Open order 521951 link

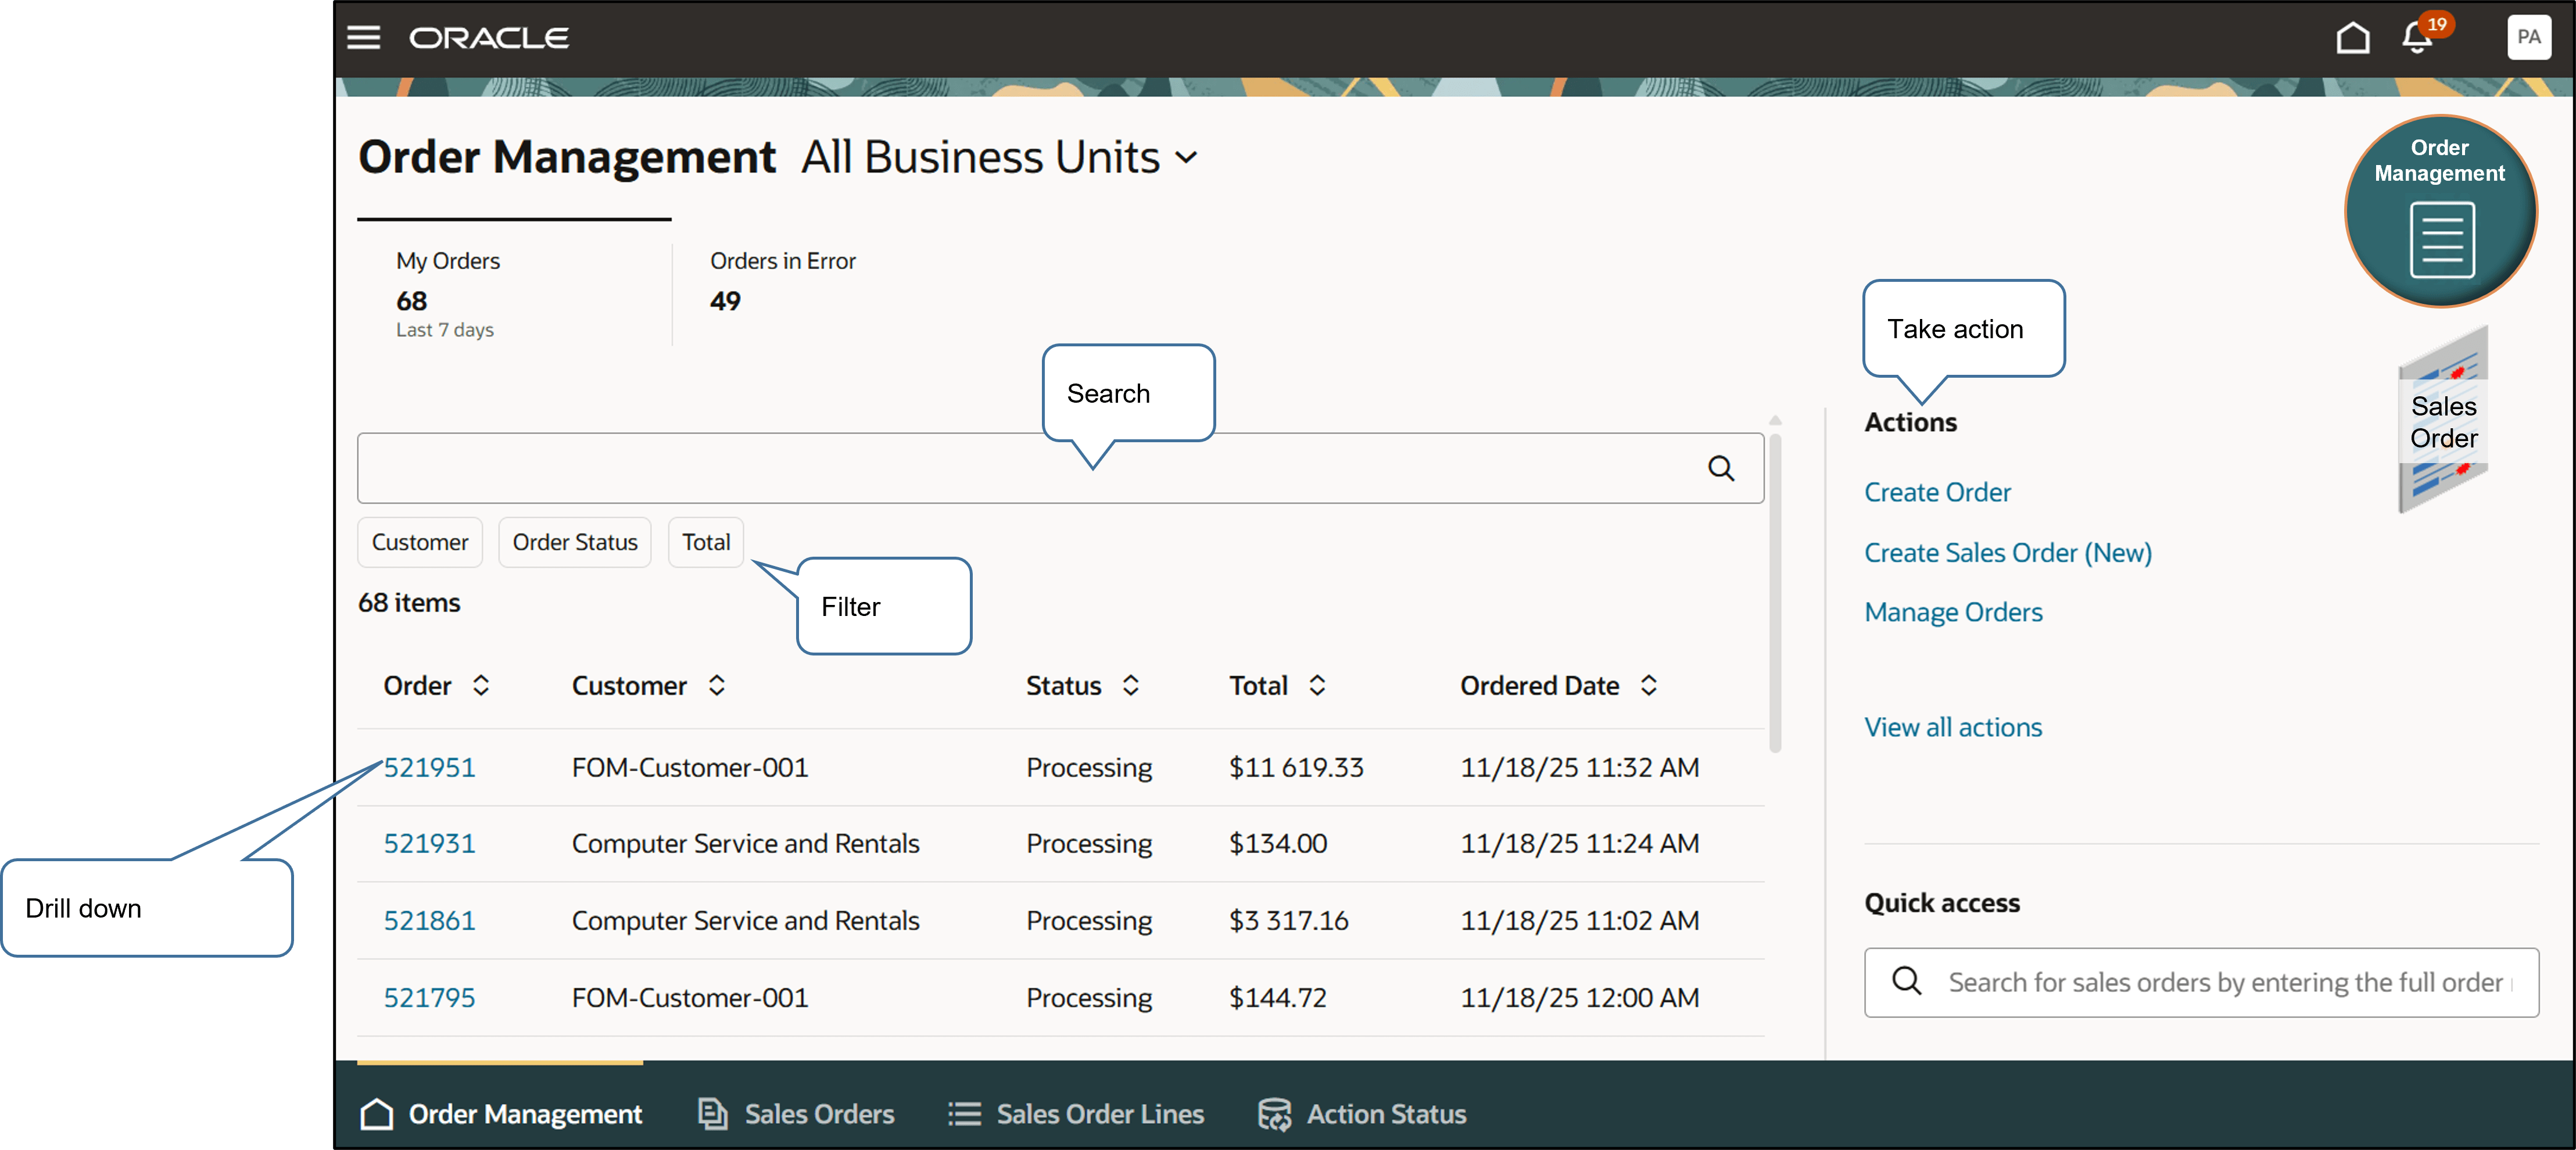pyautogui.click(x=429, y=767)
